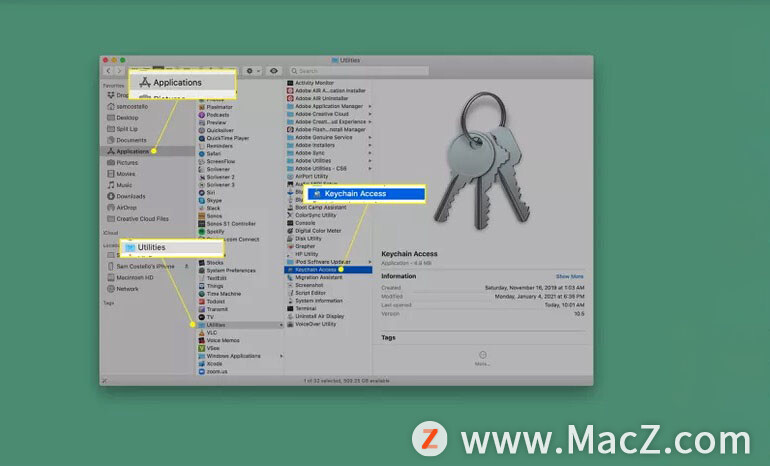Select the Grapher app

(x=304, y=247)
